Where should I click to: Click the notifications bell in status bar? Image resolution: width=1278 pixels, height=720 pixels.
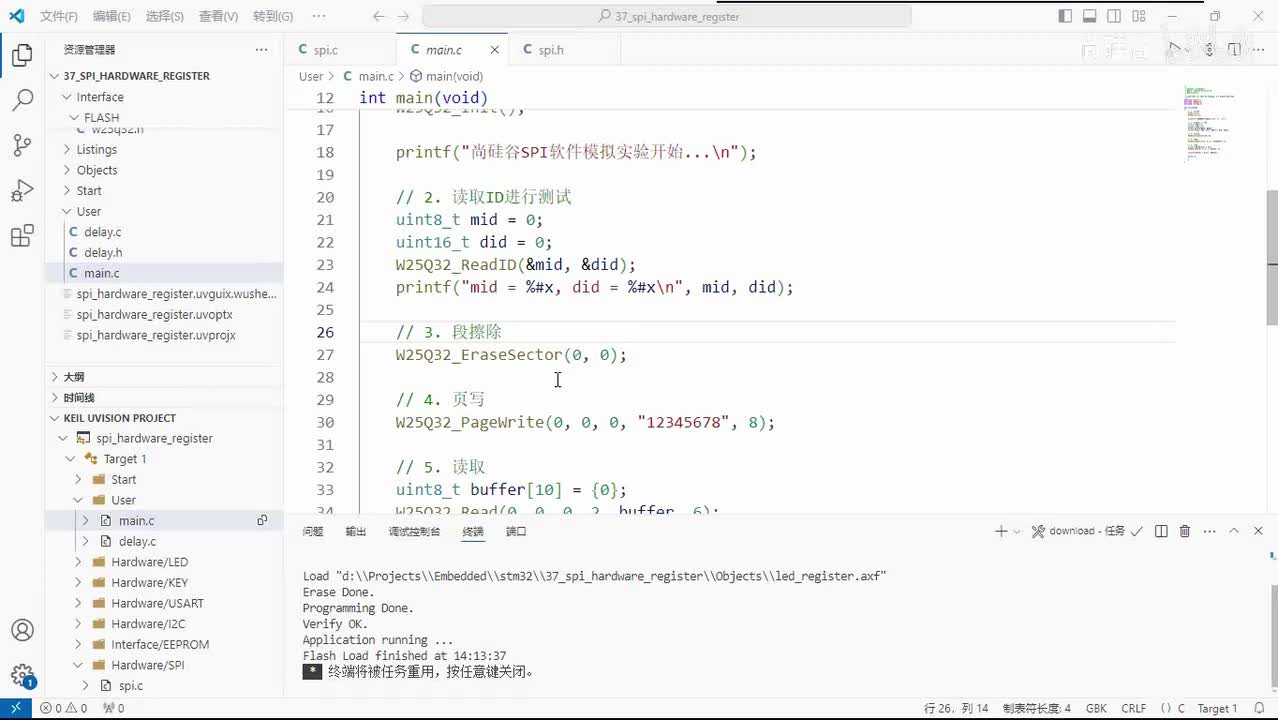click(x=1260, y=708)
